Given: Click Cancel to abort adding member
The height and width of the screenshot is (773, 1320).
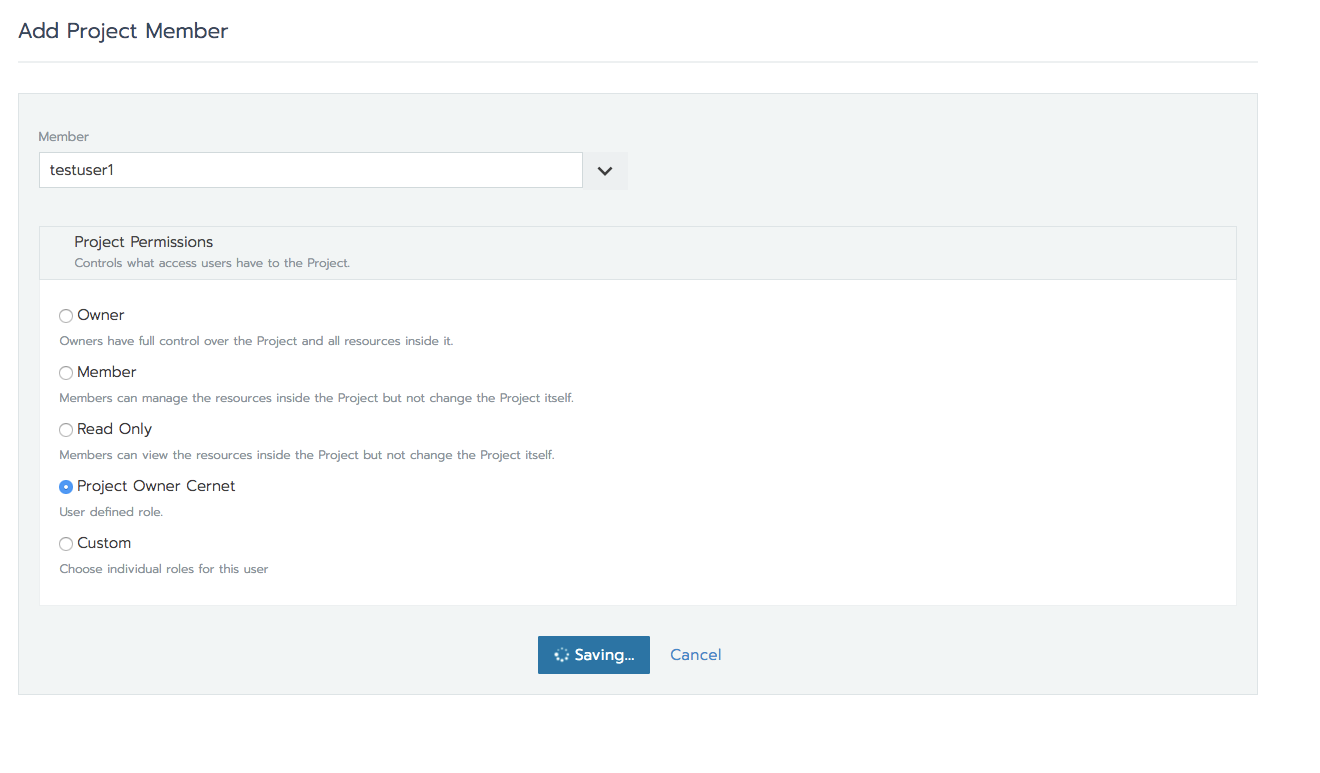Looking at the screenshot, I should click(x=695, y=654).
